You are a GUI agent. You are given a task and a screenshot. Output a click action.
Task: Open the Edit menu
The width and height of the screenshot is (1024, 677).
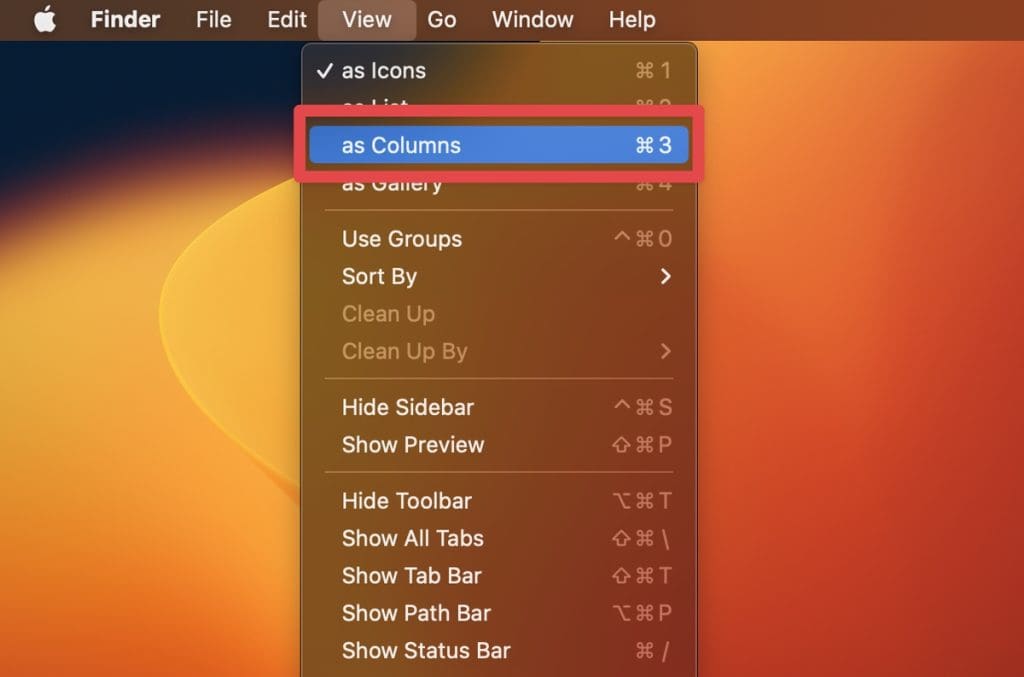pyautogui.click(x=287, y=20)
